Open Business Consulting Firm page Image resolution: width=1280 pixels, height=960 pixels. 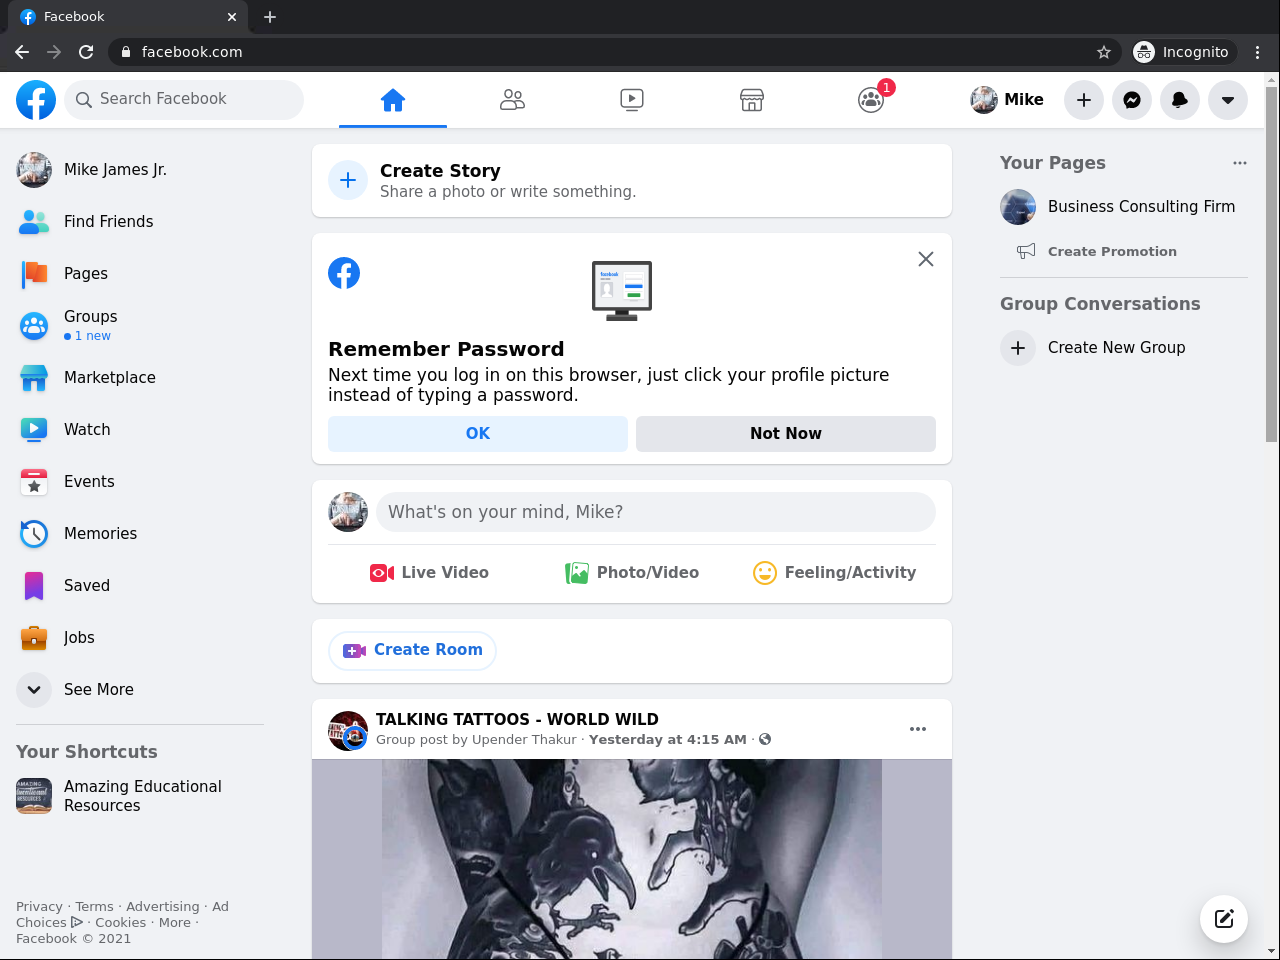[x=1124, y=207]
